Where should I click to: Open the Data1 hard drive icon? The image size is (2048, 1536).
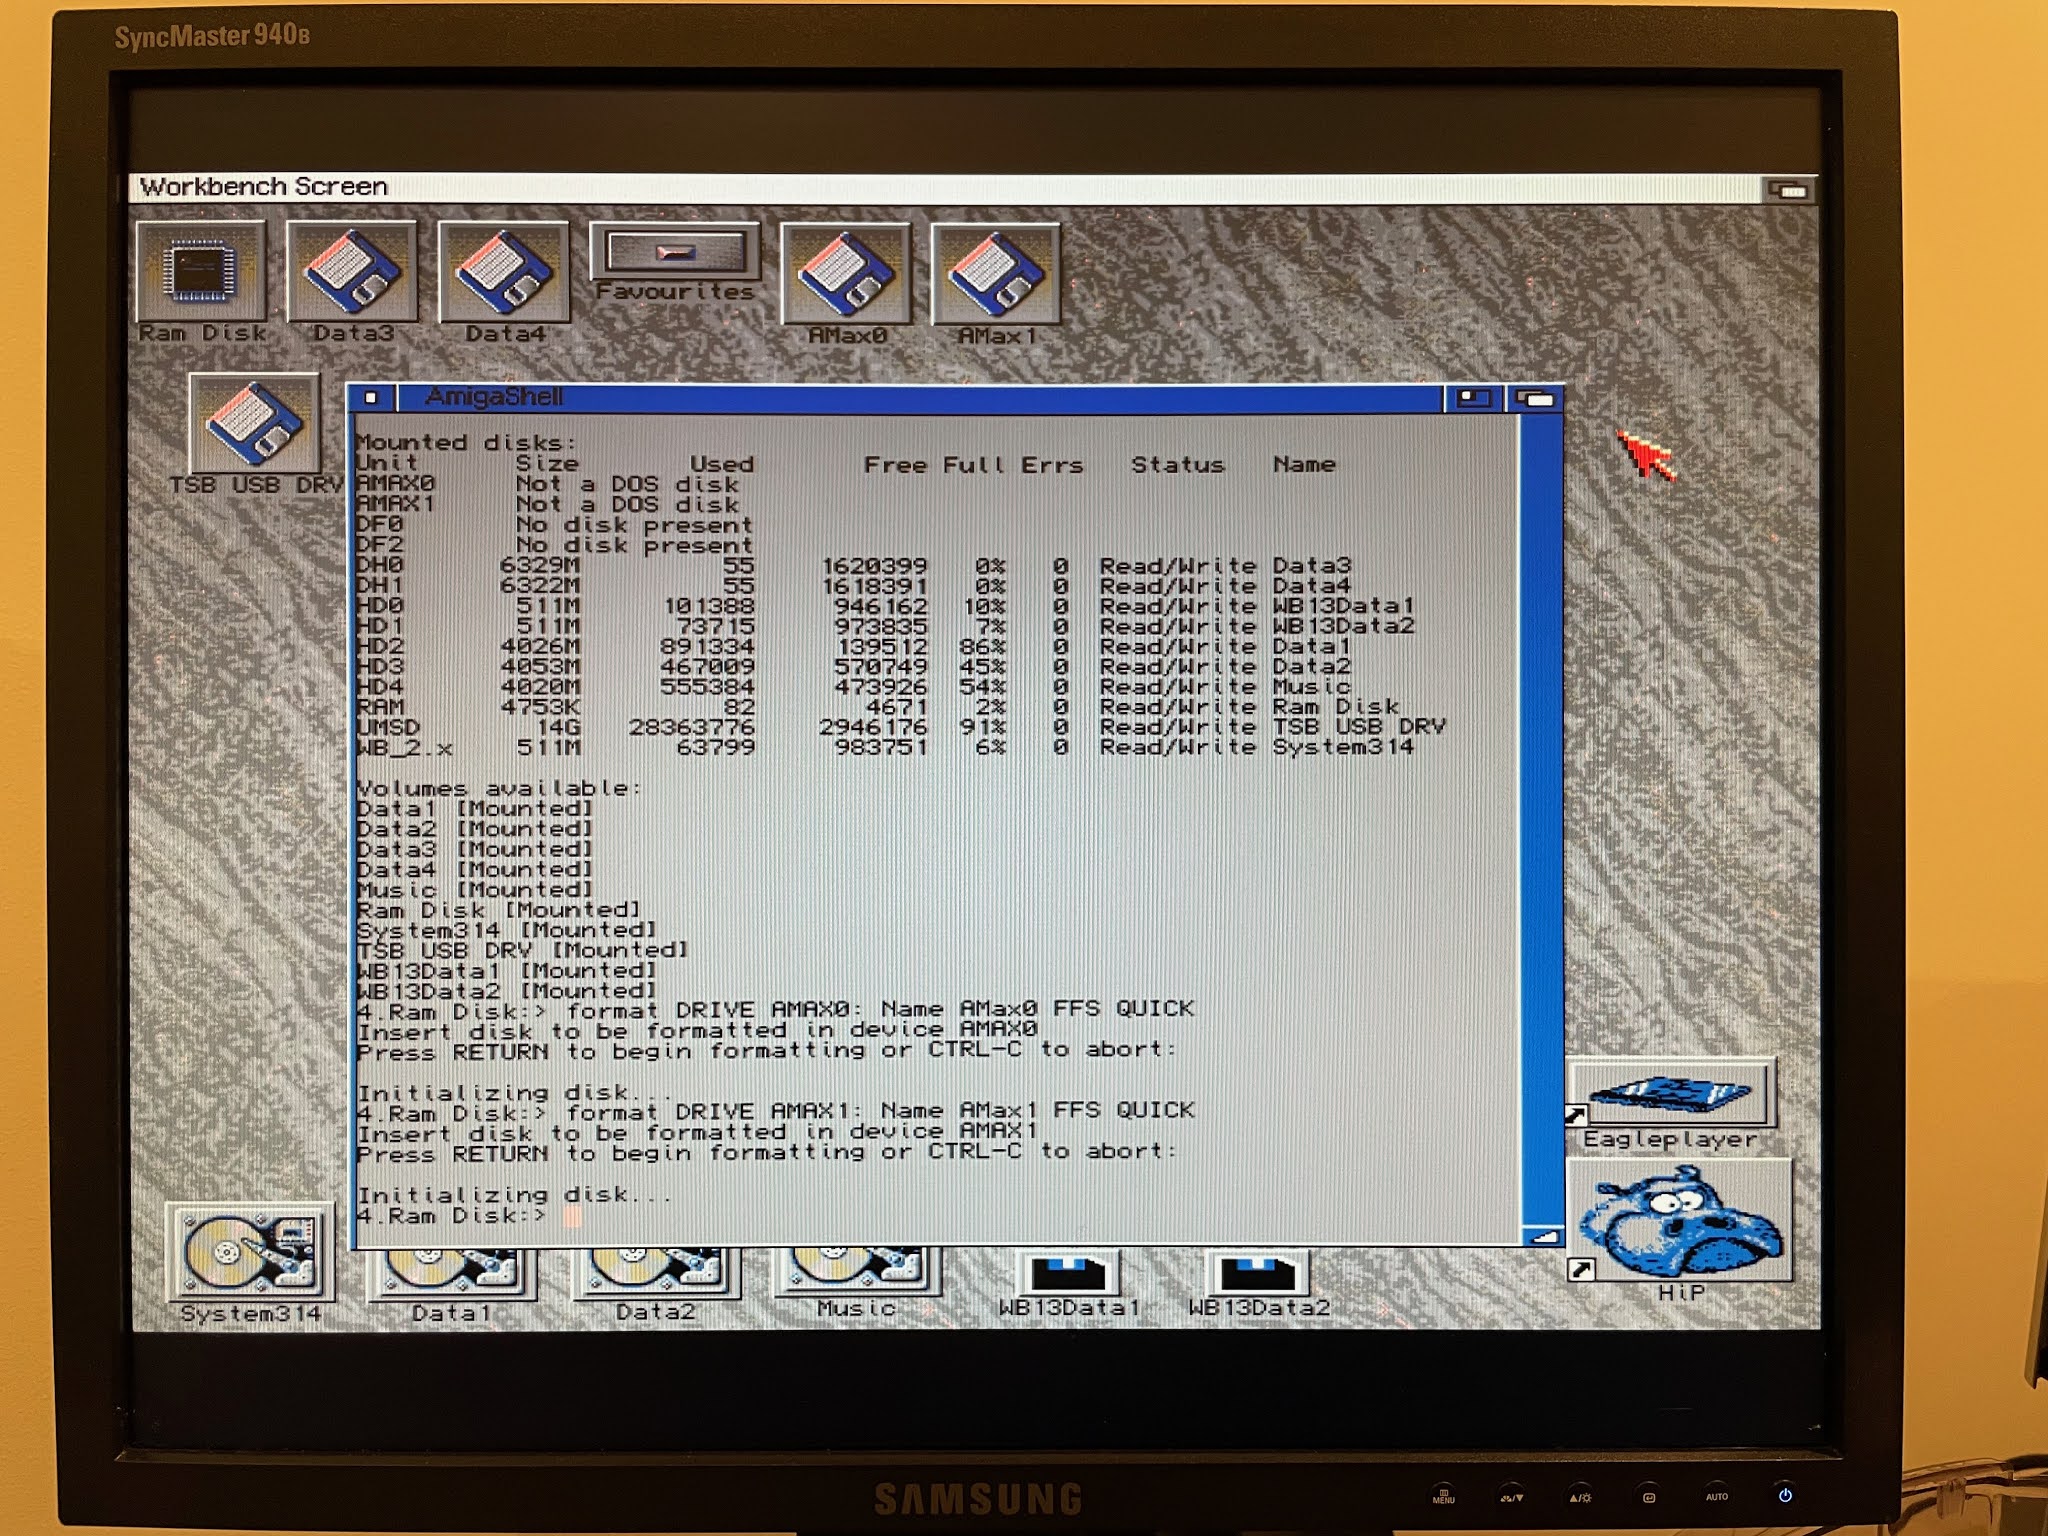pos(450,1272)
